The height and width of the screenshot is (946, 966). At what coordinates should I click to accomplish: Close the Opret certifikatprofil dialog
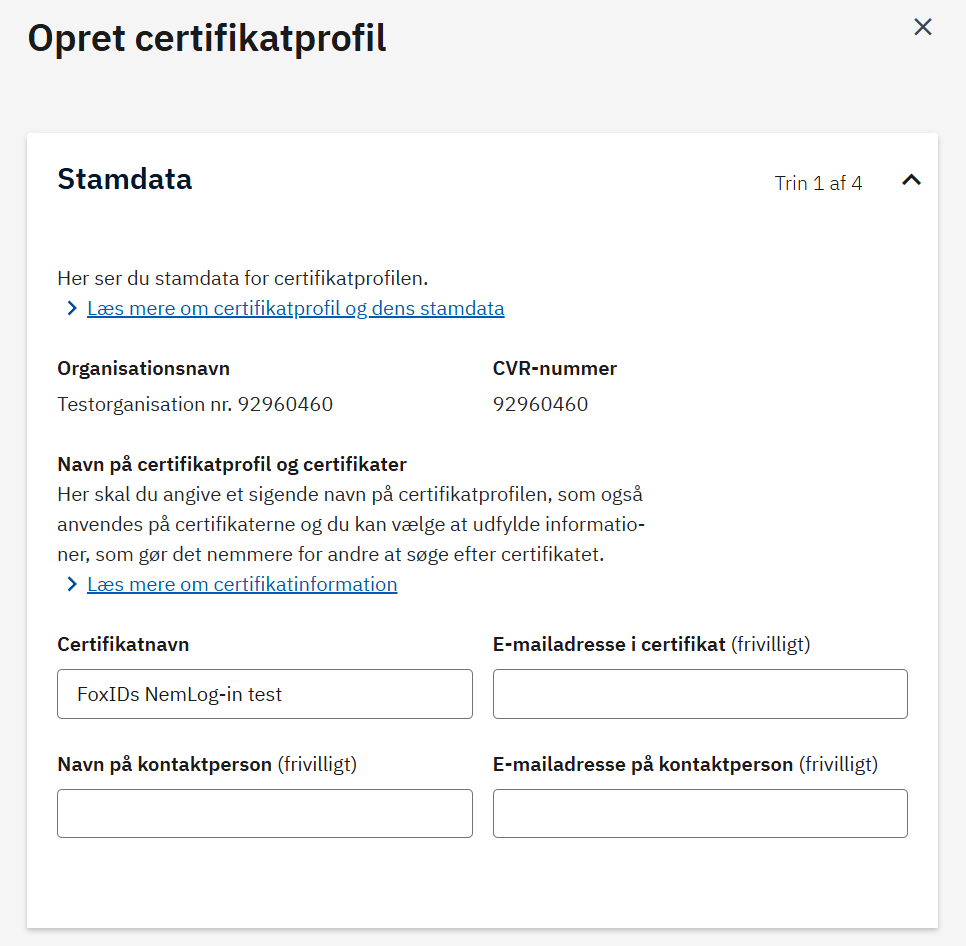click(x=922, y=27)
